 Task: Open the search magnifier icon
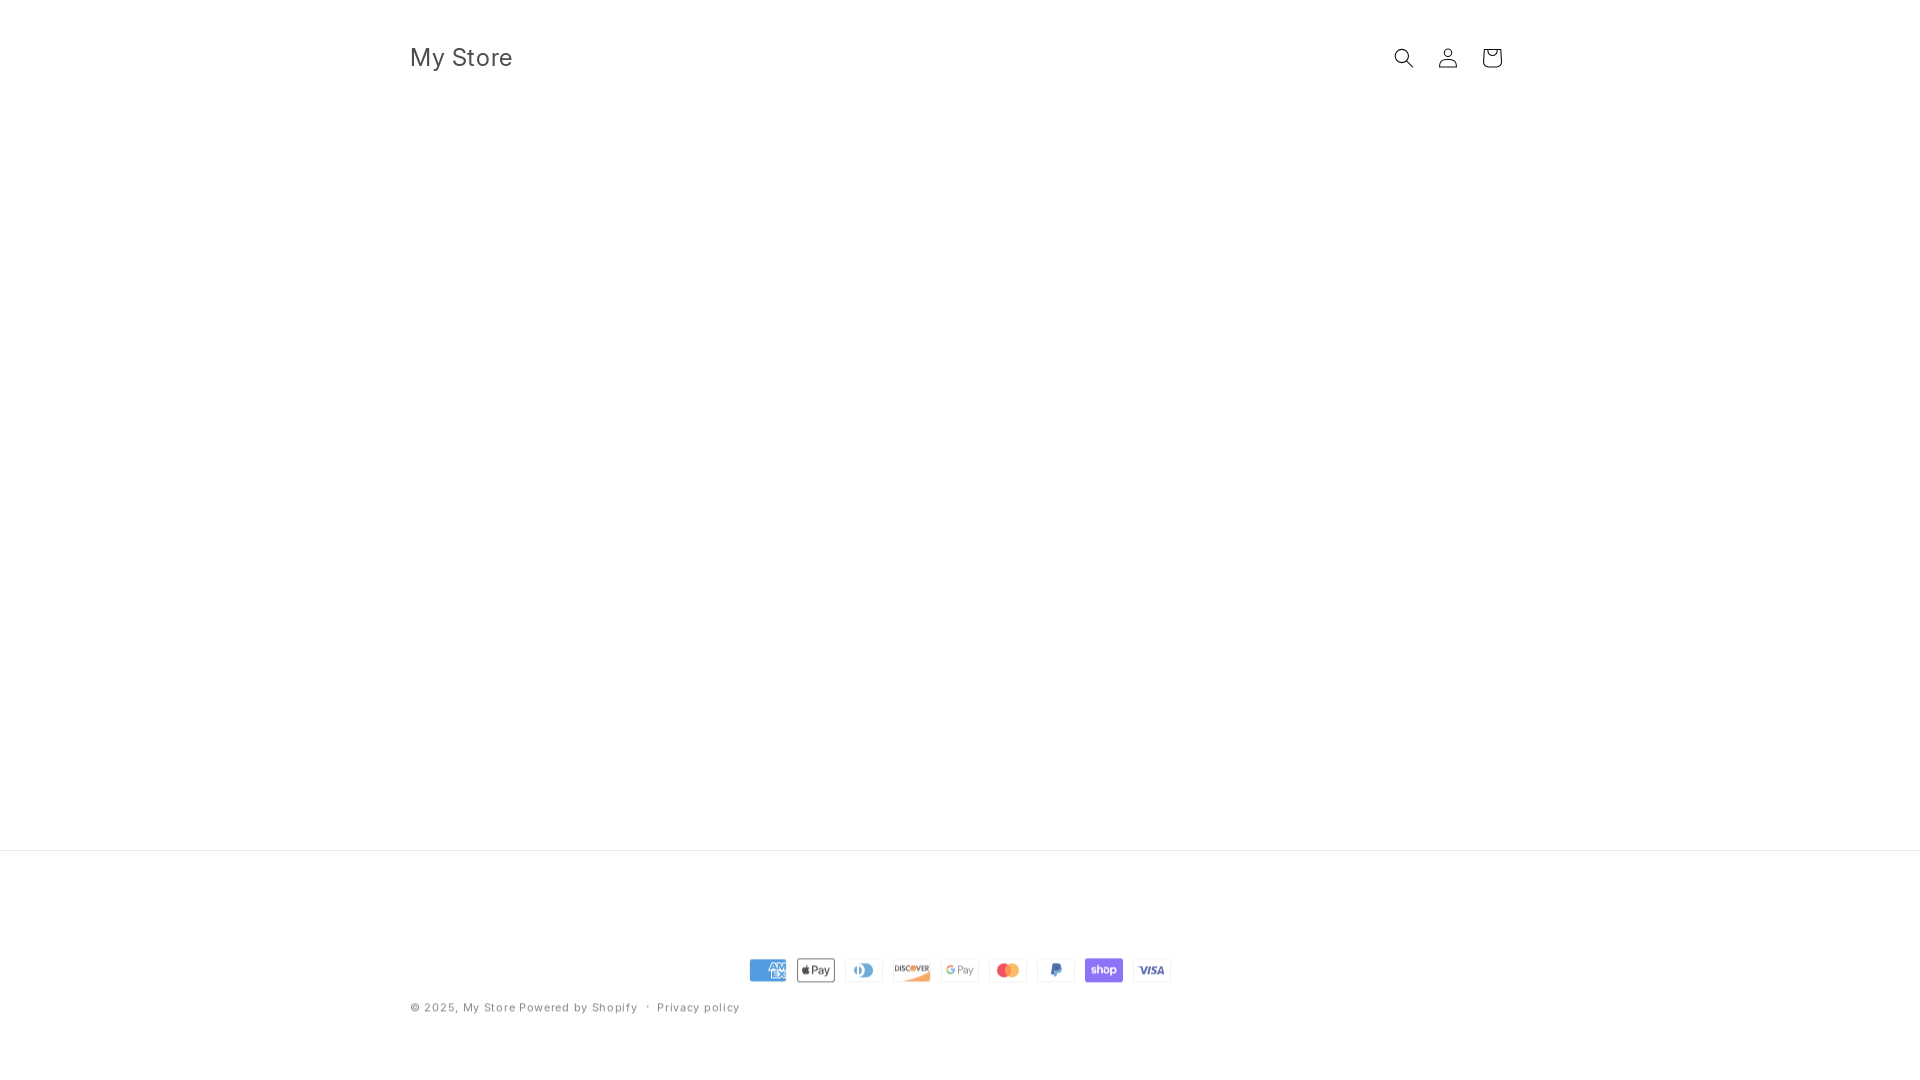pos(1404,58)
